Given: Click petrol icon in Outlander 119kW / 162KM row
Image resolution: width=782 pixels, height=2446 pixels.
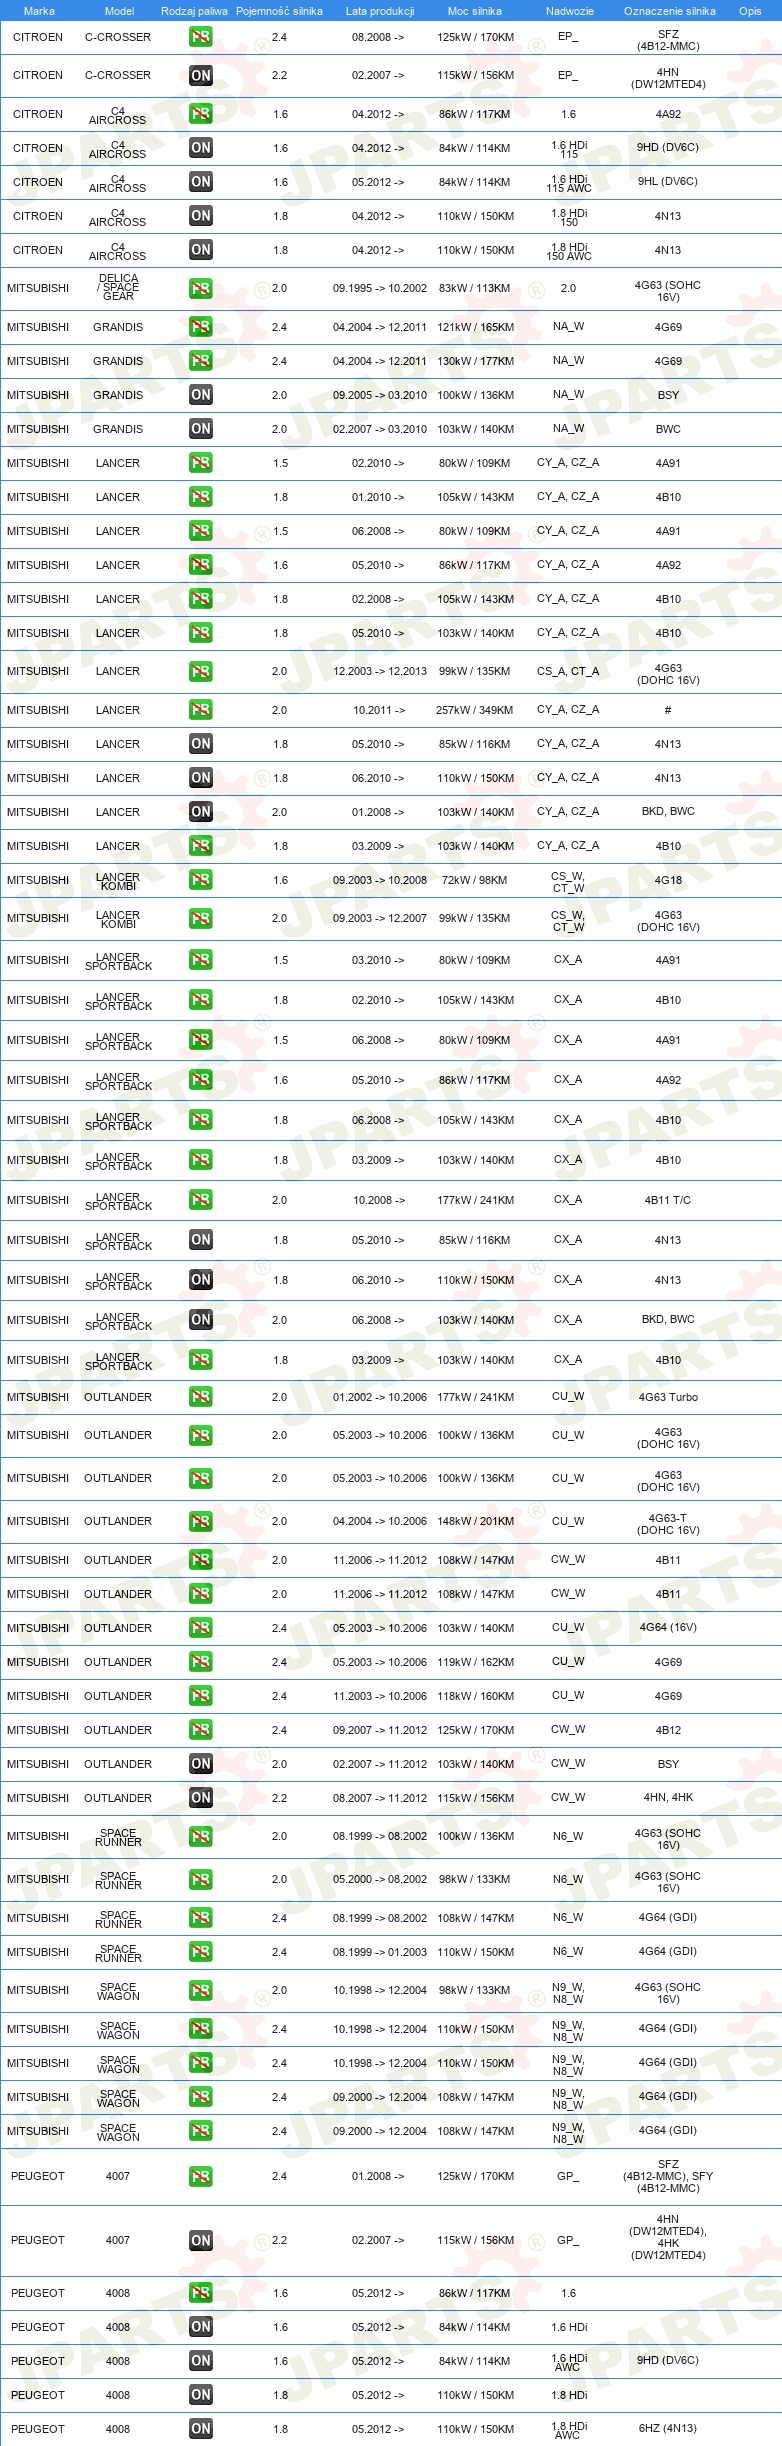Looking at the screenshot, I should coord(201,1662).
